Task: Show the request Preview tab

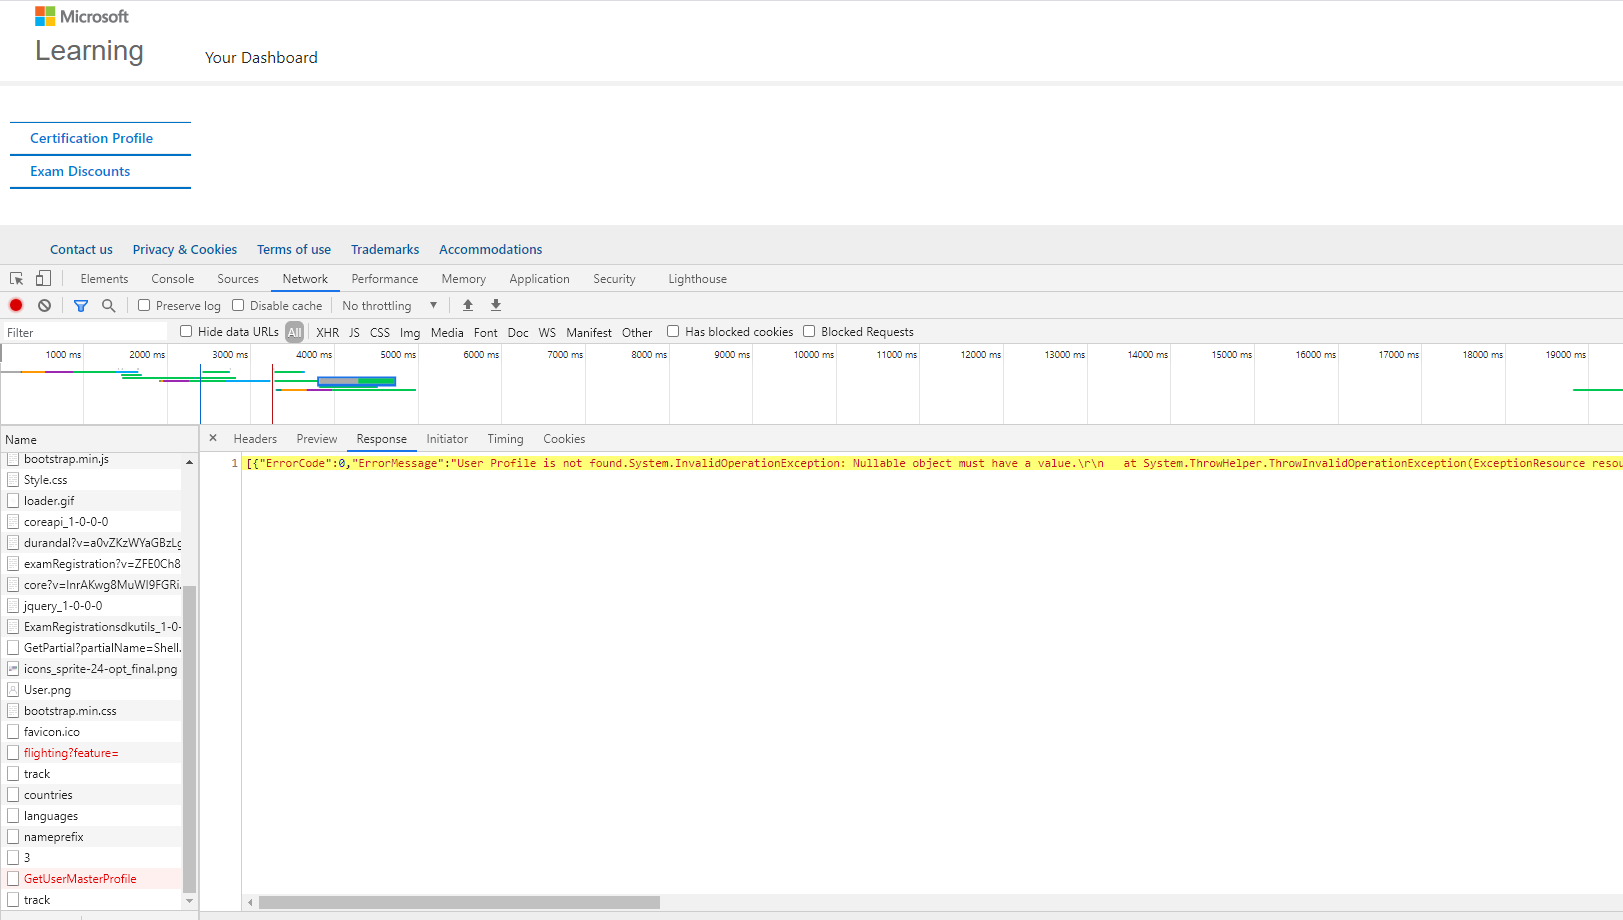Action: 317,439
